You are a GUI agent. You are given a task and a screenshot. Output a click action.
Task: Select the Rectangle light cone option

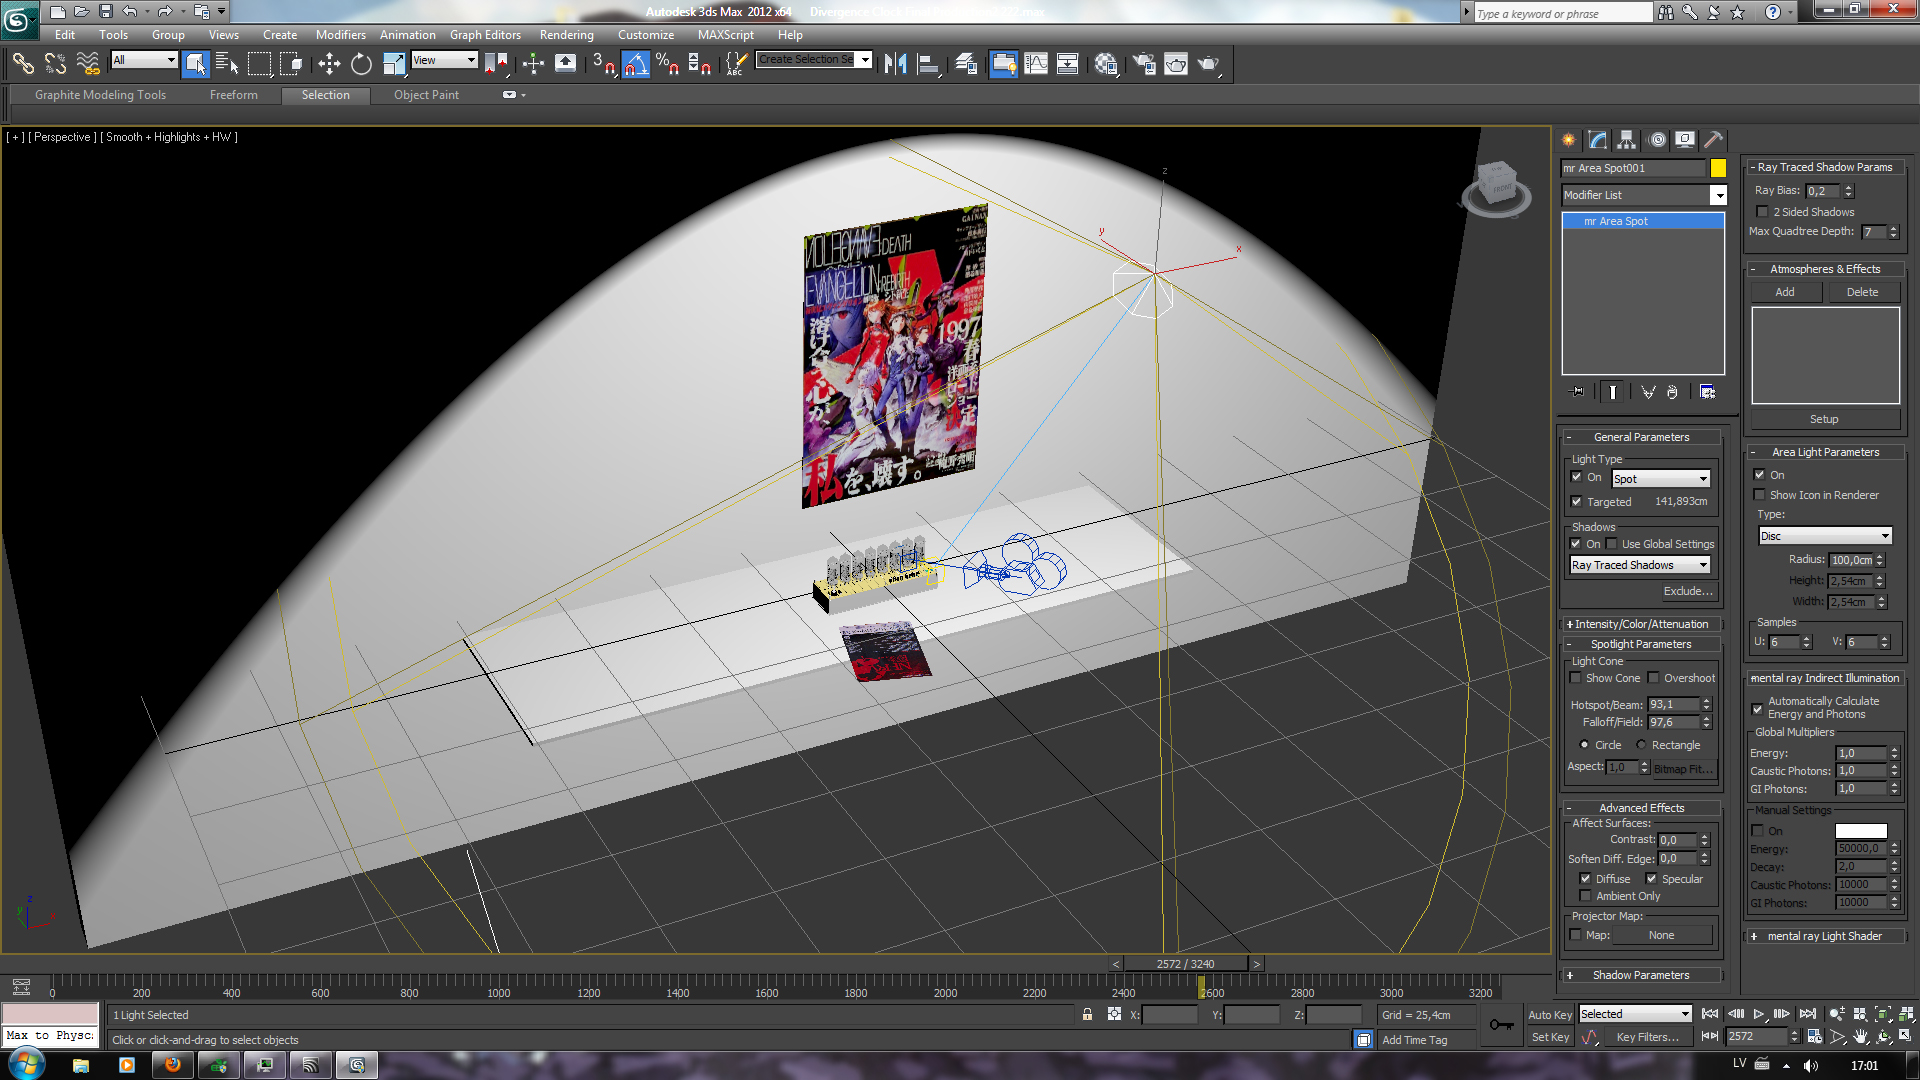click(1641, 745)
